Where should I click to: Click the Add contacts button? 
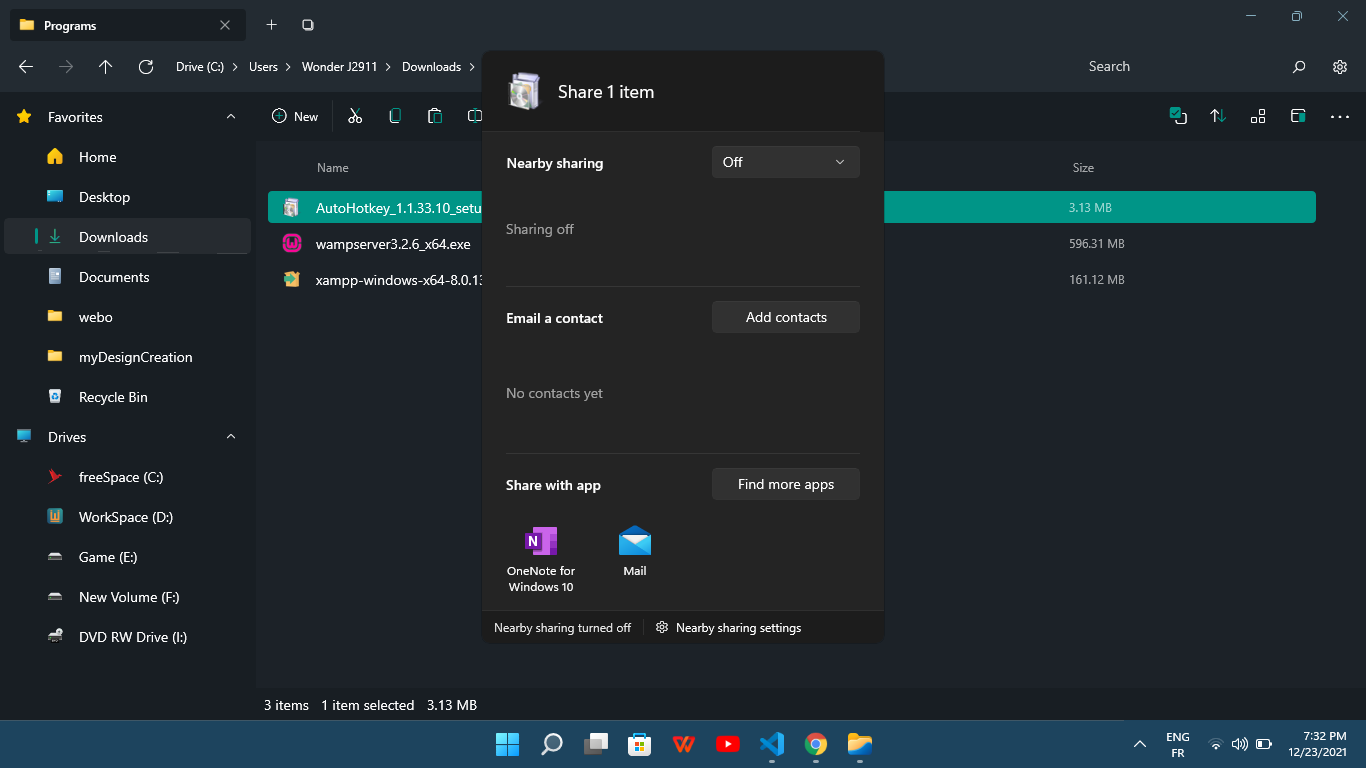click(x=785, y=317)
